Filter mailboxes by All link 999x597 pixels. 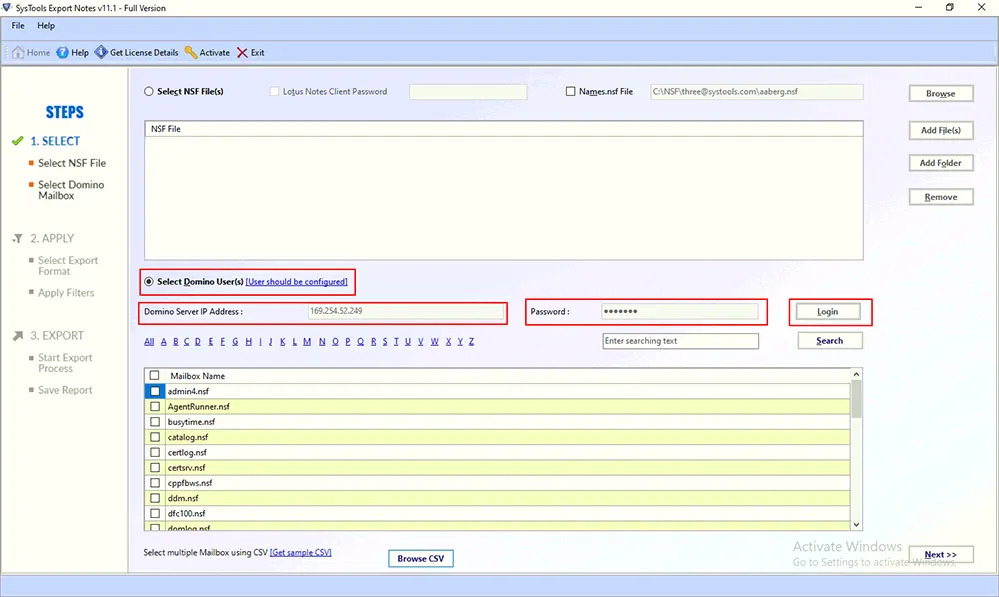149,342
